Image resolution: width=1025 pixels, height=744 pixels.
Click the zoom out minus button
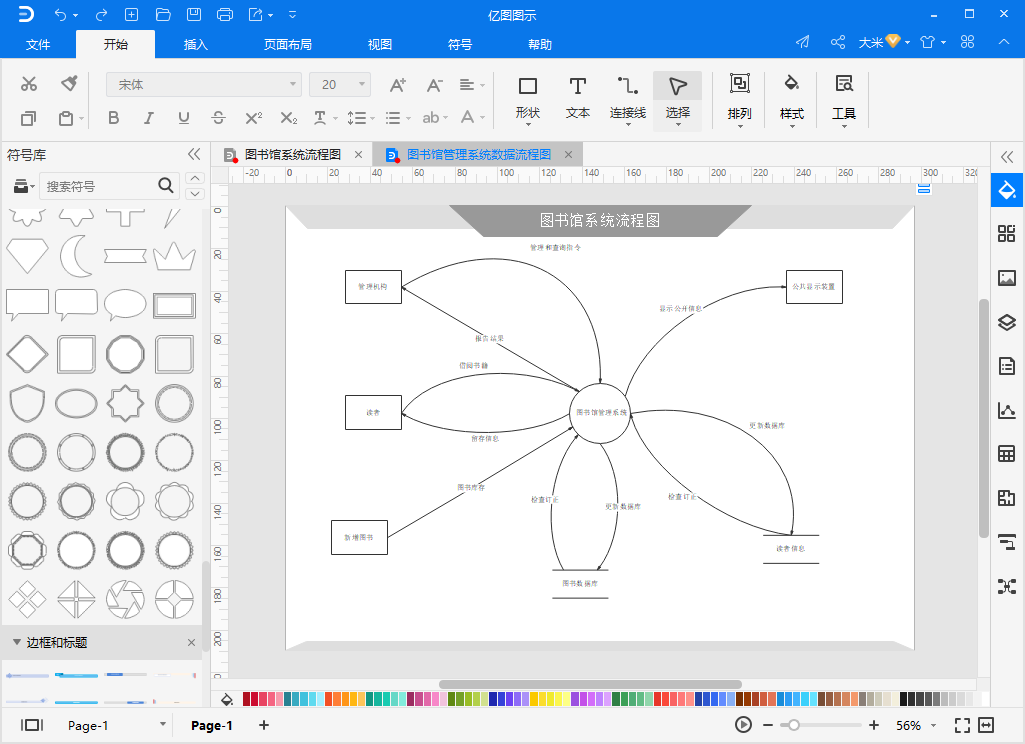(x=767, y=725)
